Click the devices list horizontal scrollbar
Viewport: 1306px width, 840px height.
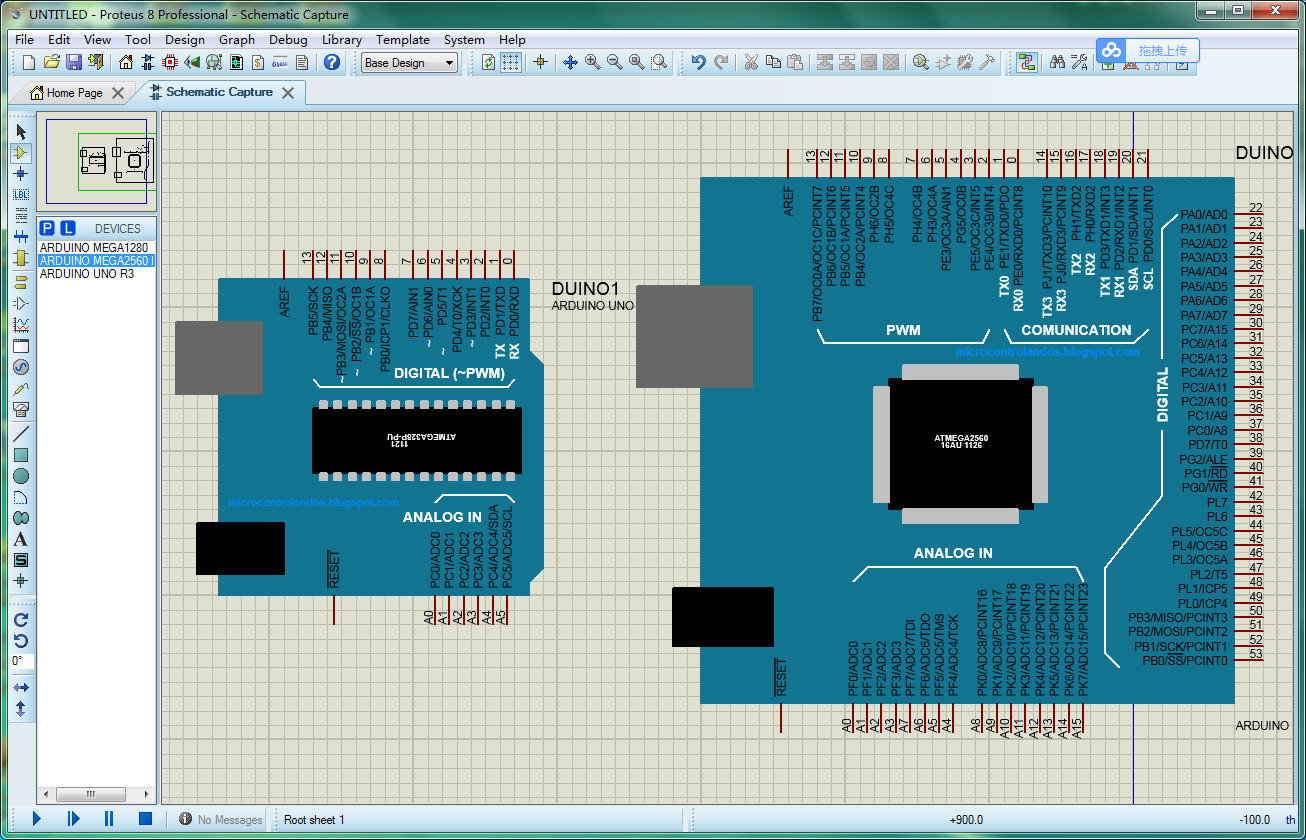tap(96, 794)
